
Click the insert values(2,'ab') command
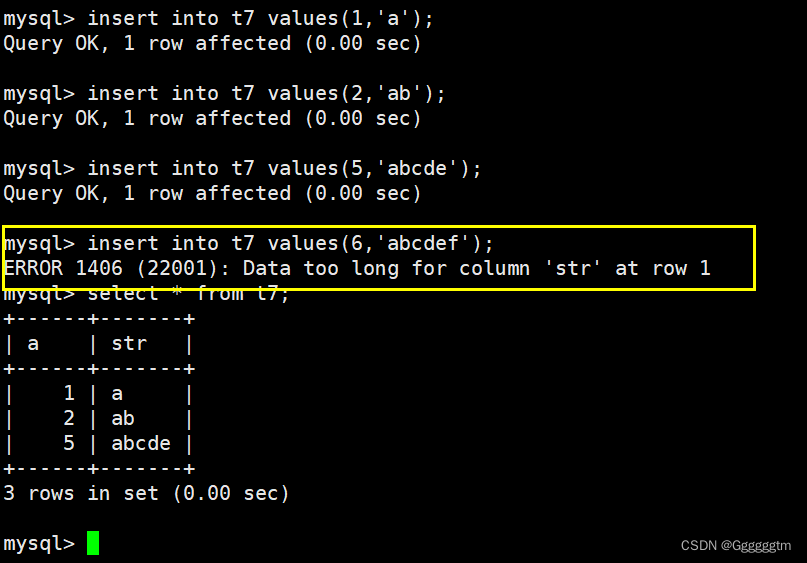[x=224, y=94]
